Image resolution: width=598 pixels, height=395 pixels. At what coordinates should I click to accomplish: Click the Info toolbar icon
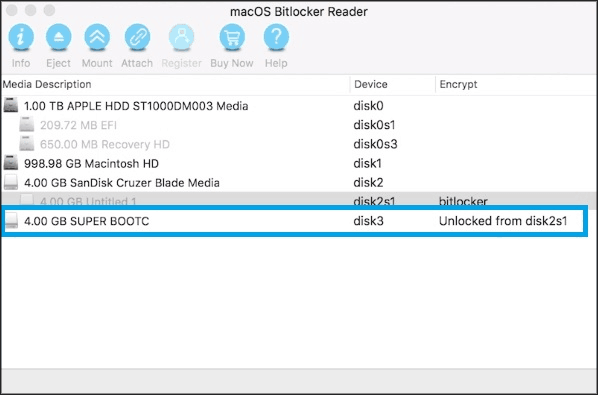tap(21, 37)
